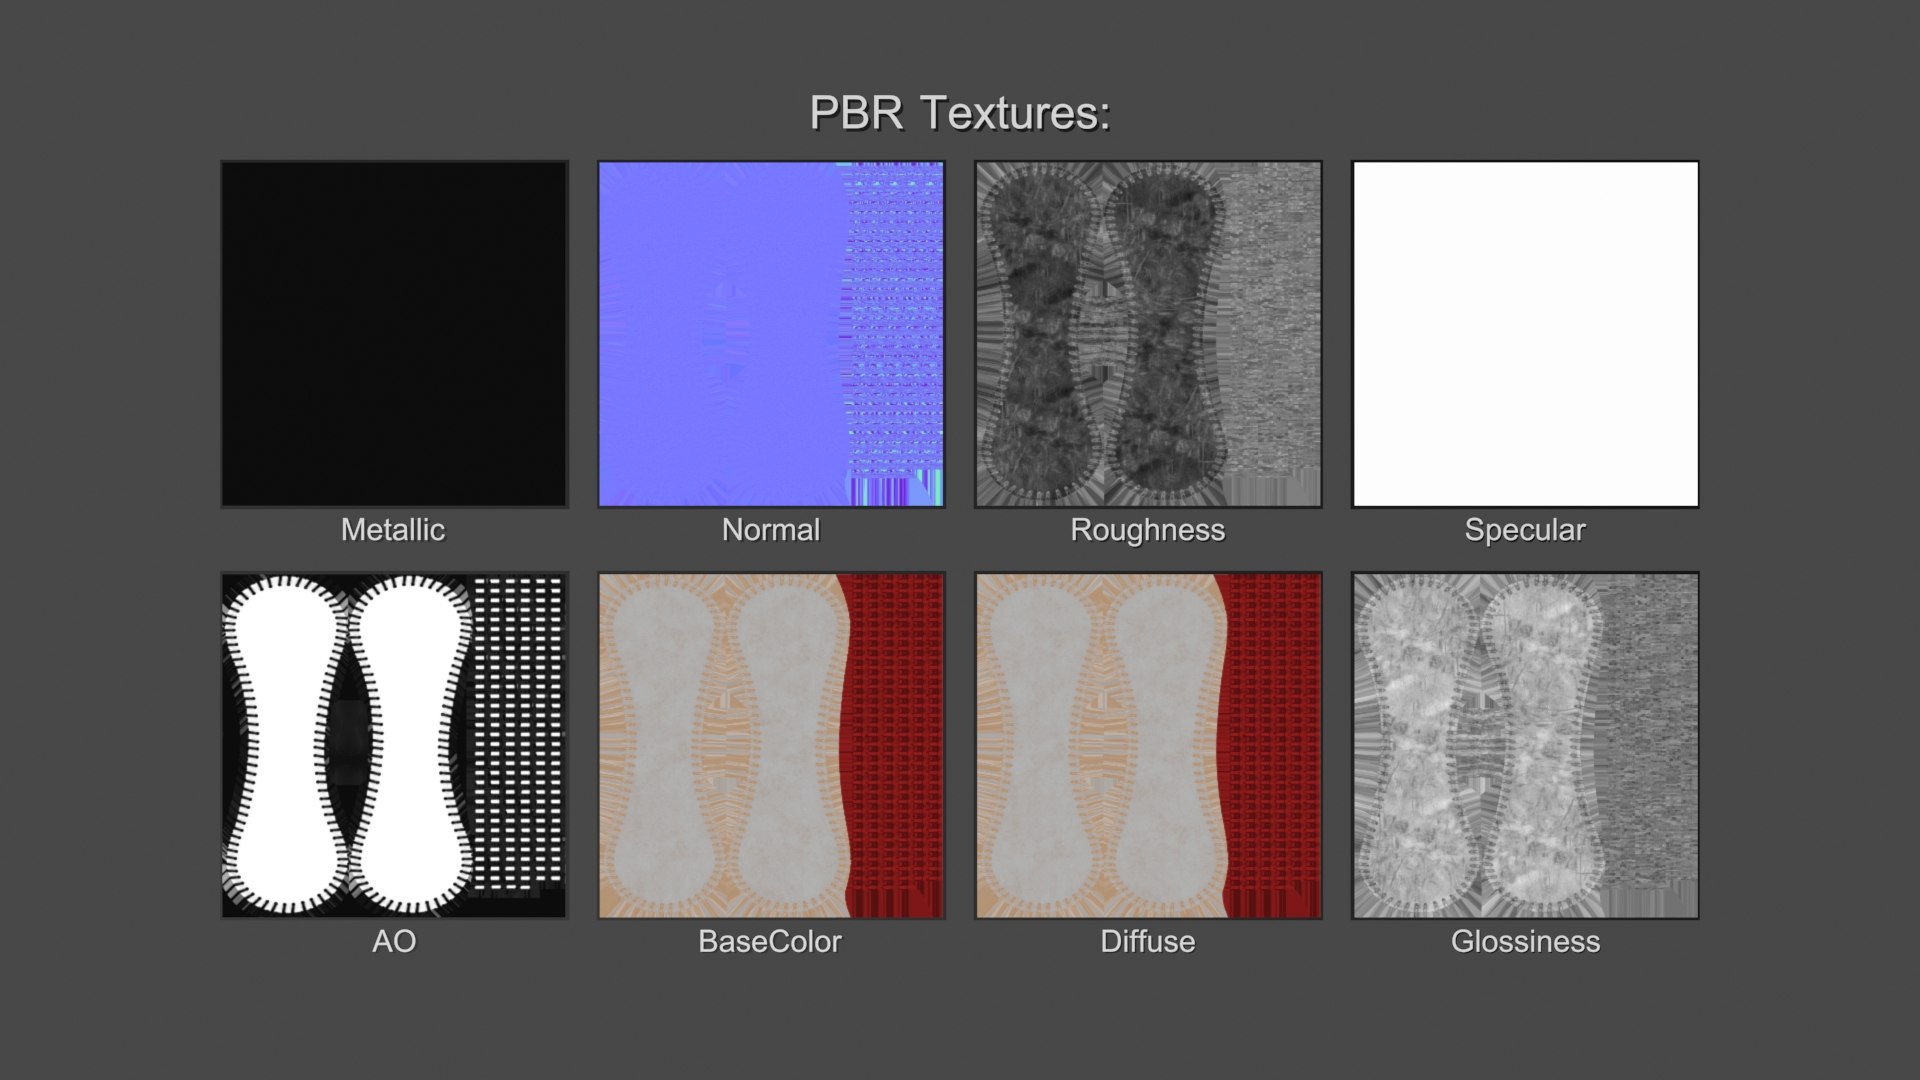The image size is (1920, 1080).
Task: Click the Metallic label text
Action: click(x=393, y=530)
